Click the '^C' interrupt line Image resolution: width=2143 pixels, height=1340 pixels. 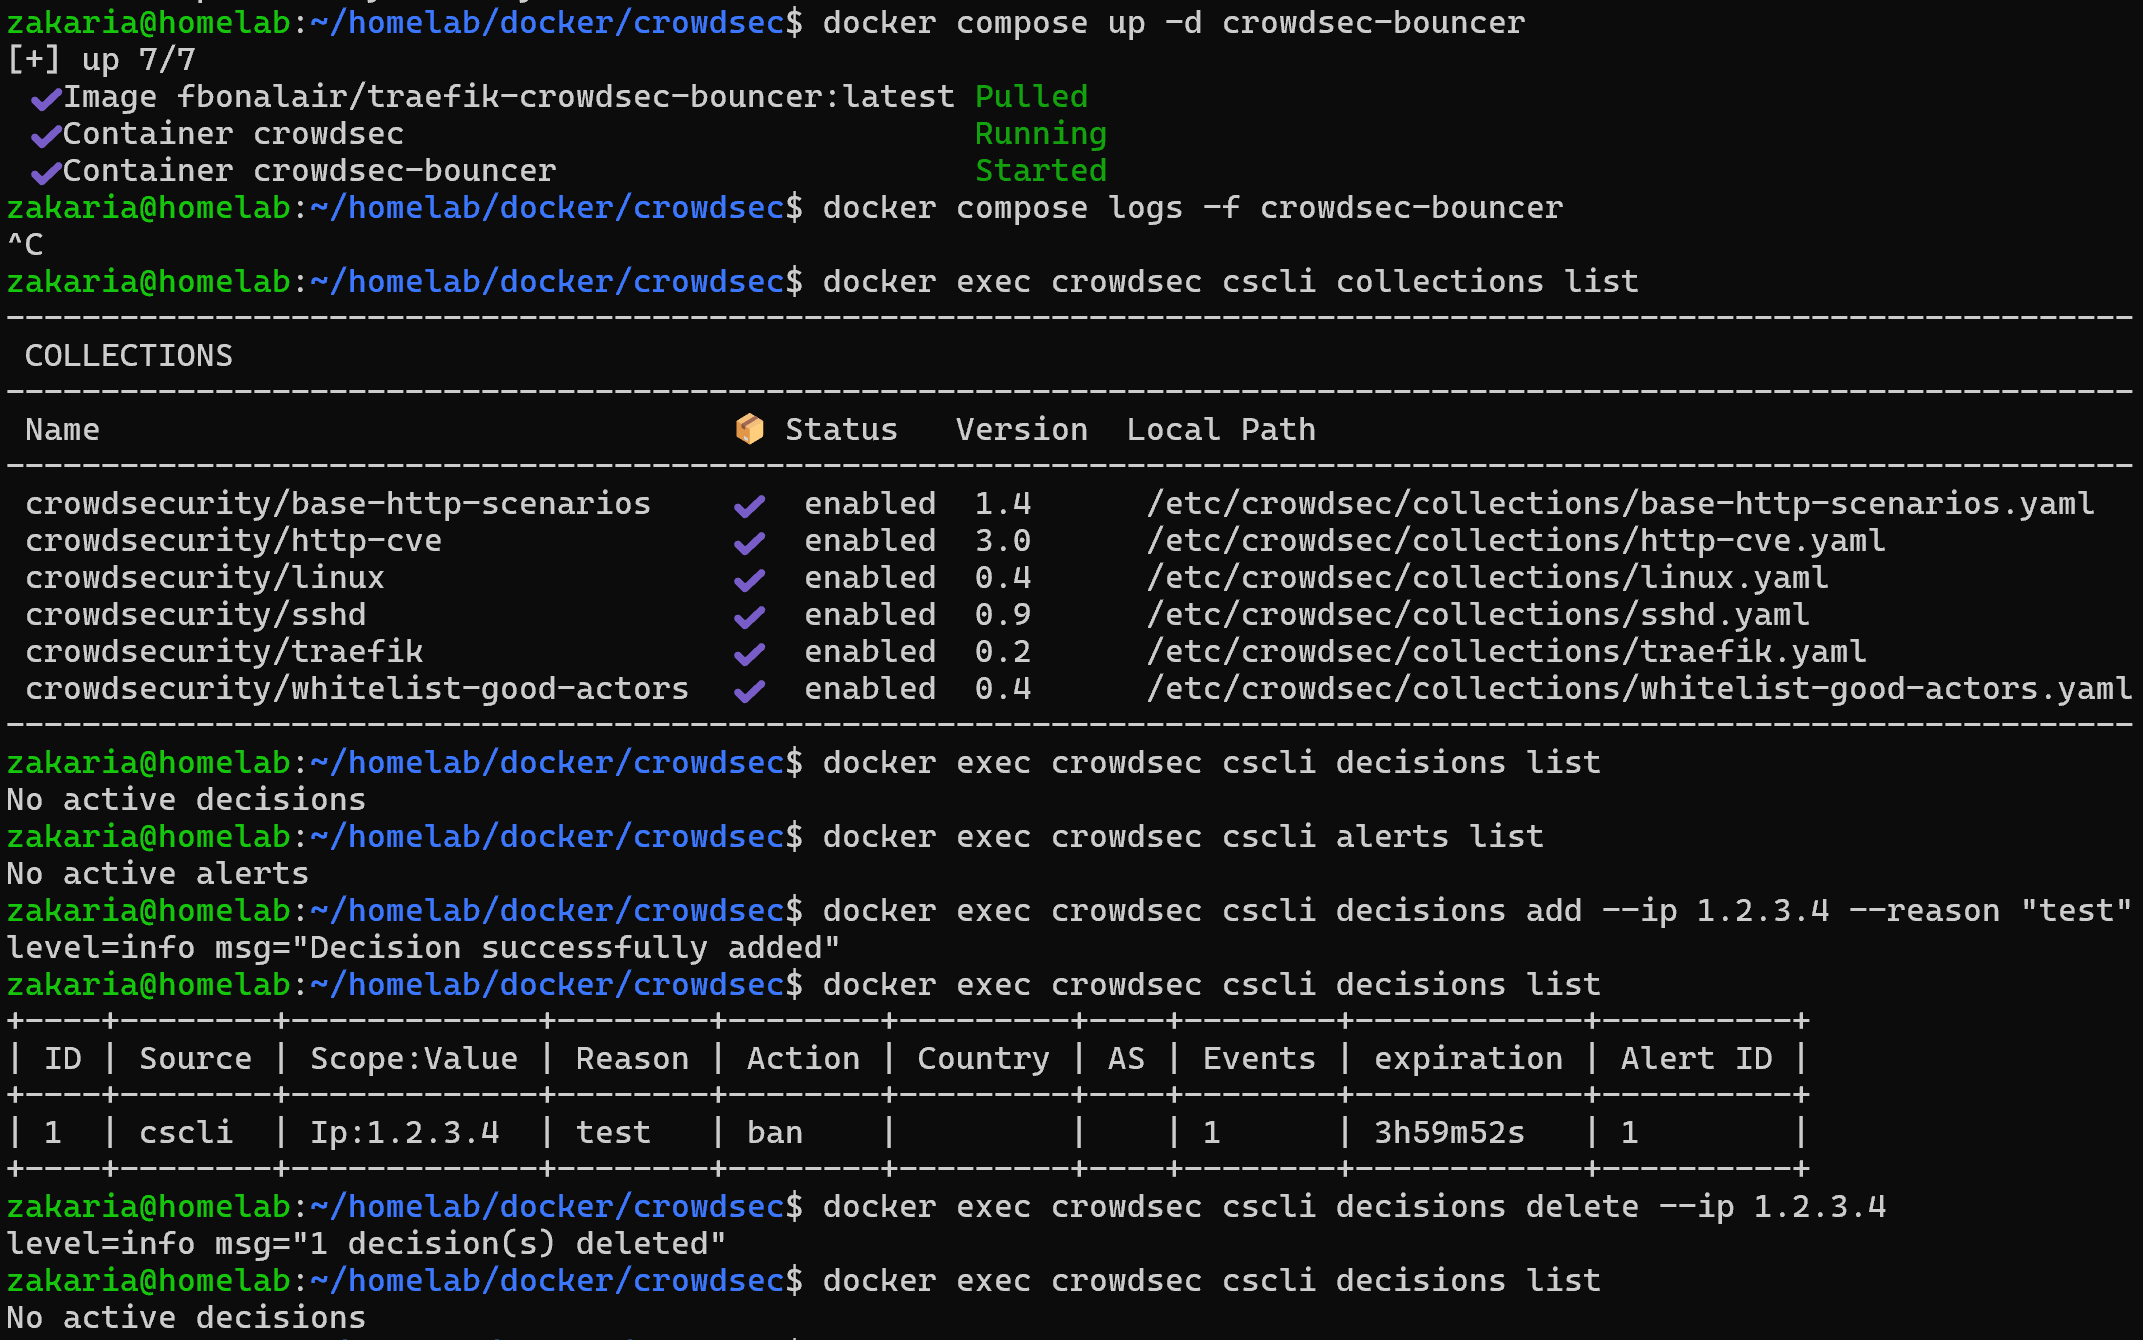(x=25, y=245)
